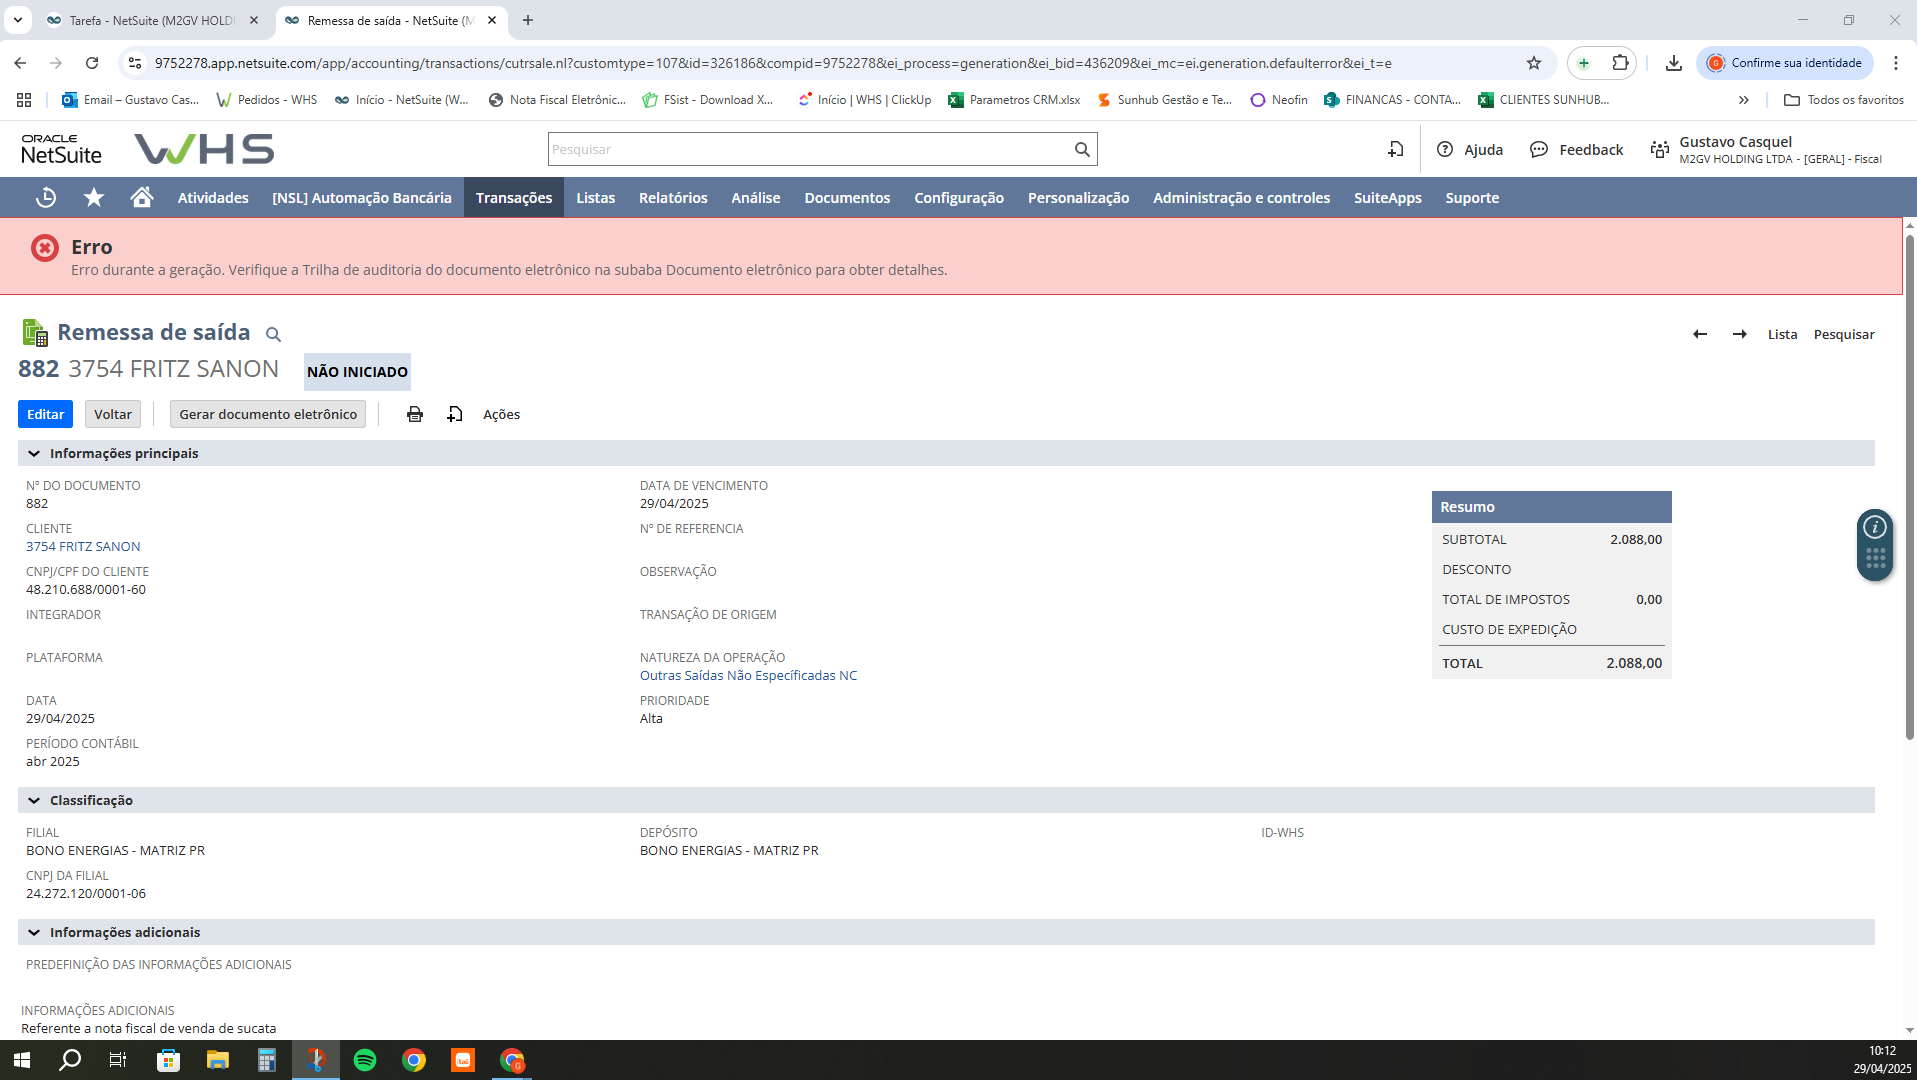The height and width of the screenshot is (1080, 1917).
Task: Open the Spotify icon in the taskbar
Action: [x=365, y=1060]
